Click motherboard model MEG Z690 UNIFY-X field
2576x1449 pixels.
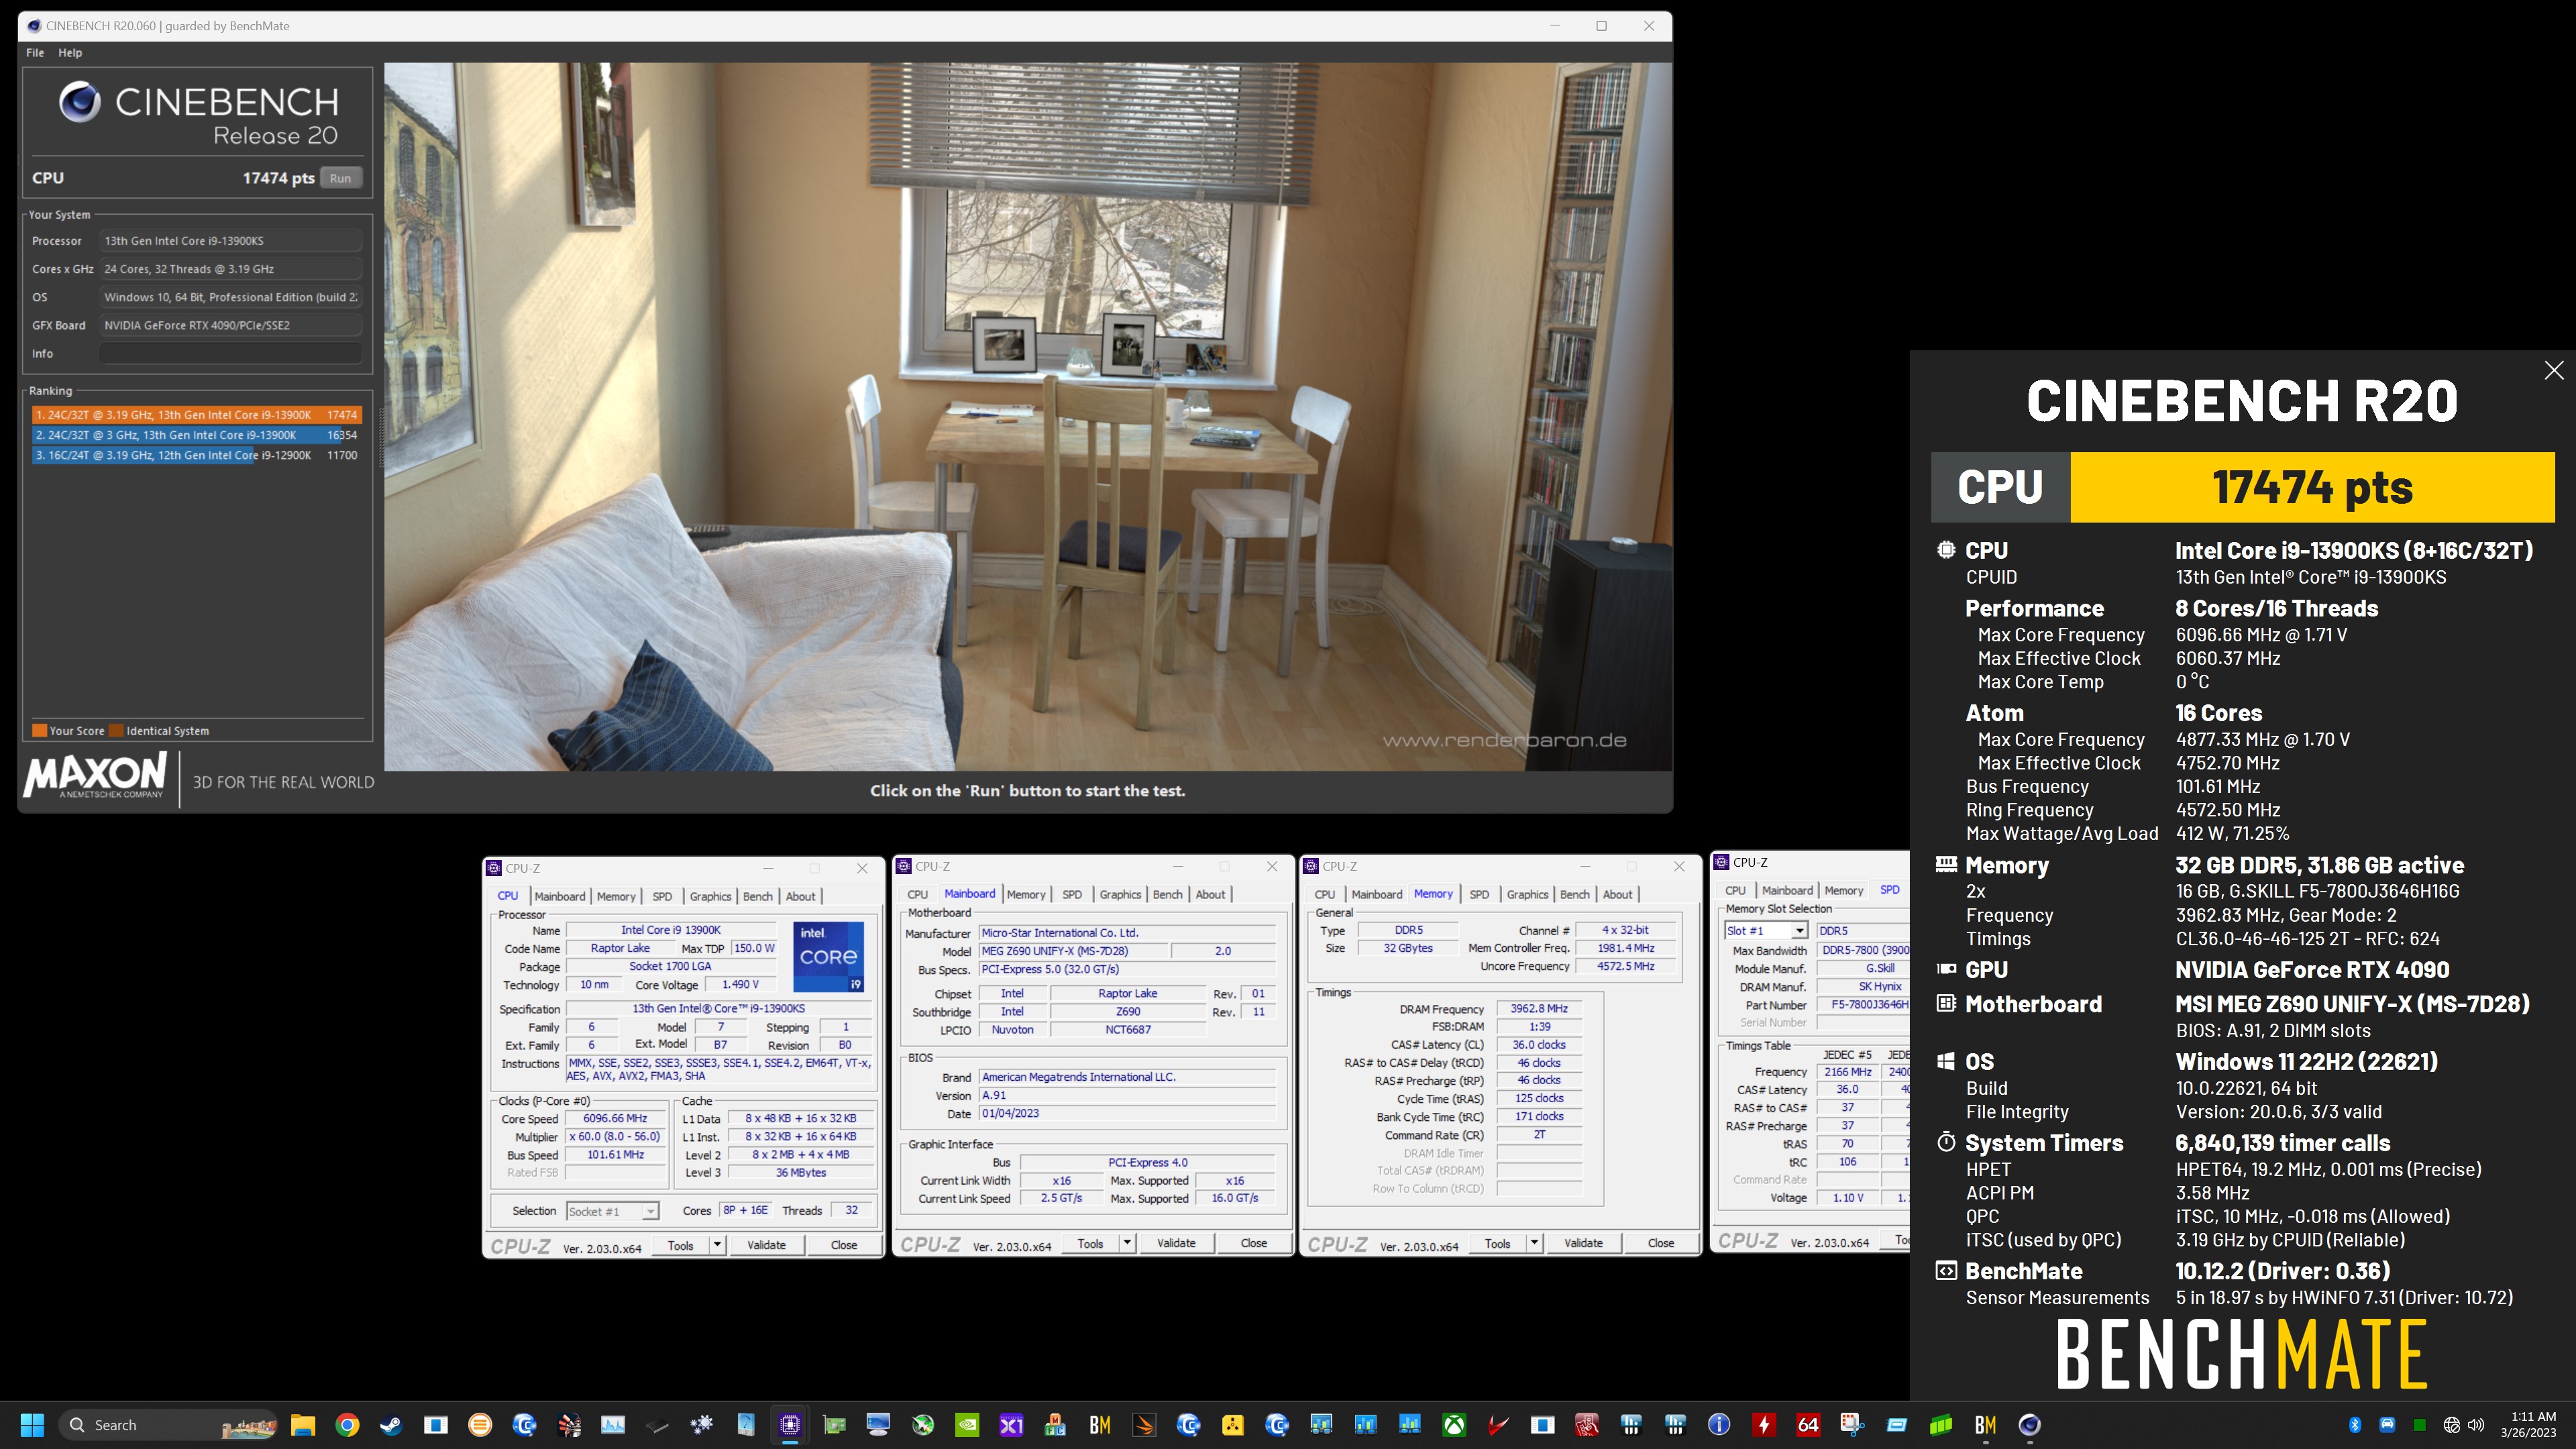(1072, 951)
